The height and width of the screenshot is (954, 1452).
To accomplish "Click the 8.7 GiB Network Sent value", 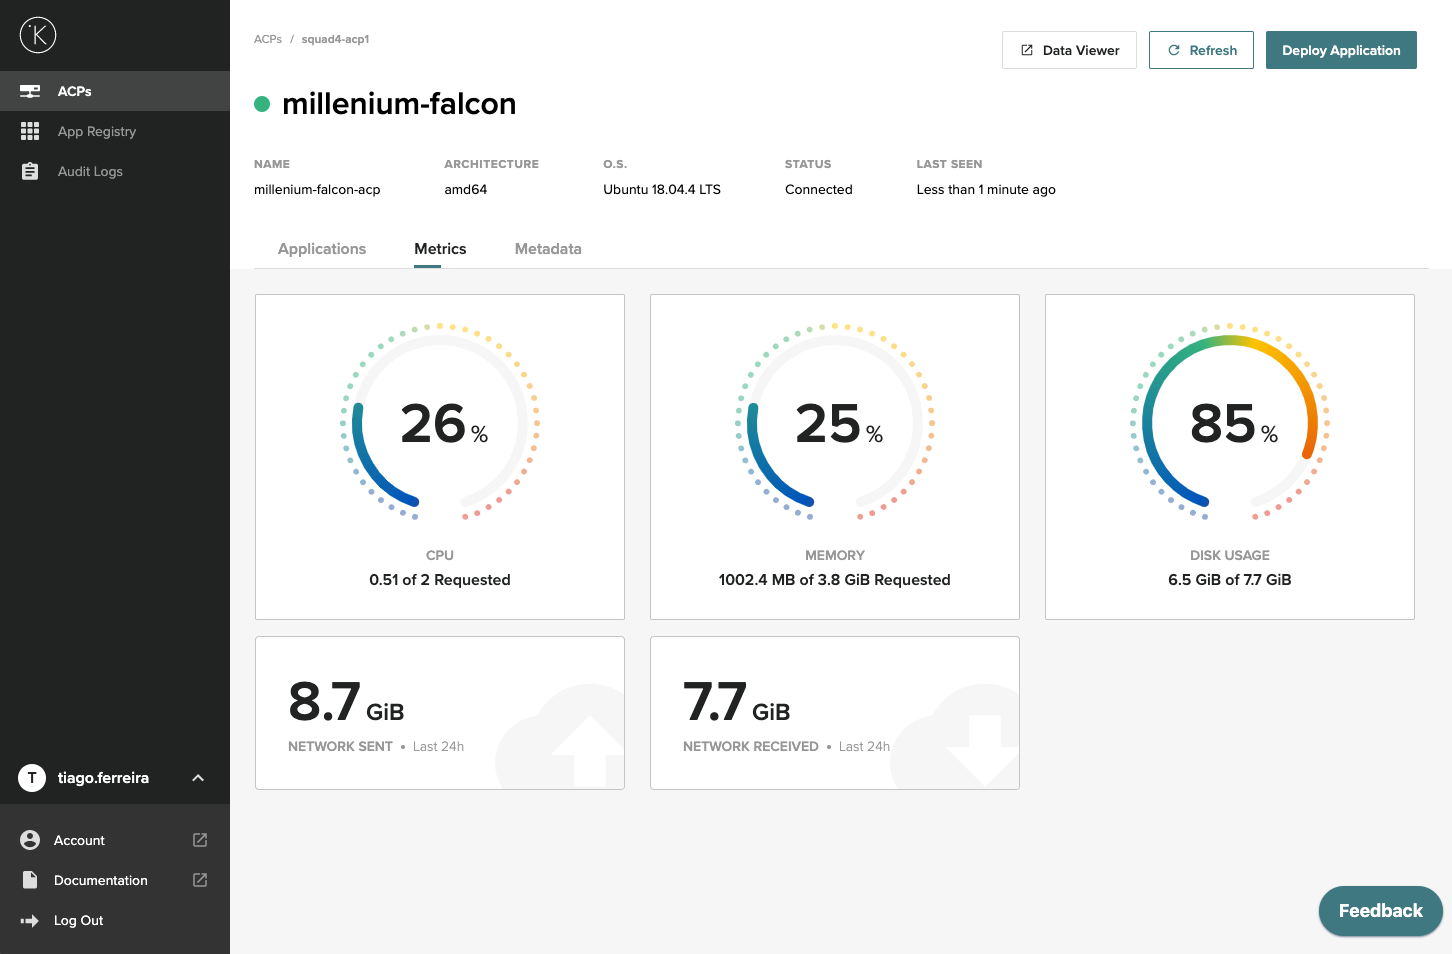I will [x=346, y=701].
